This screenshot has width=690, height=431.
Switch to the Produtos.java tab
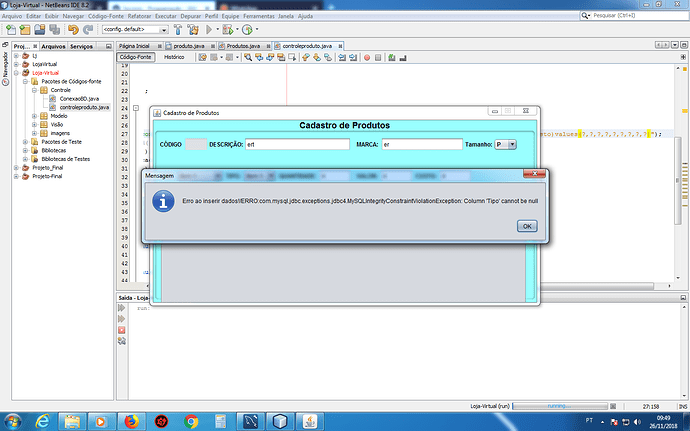[243, 46]
